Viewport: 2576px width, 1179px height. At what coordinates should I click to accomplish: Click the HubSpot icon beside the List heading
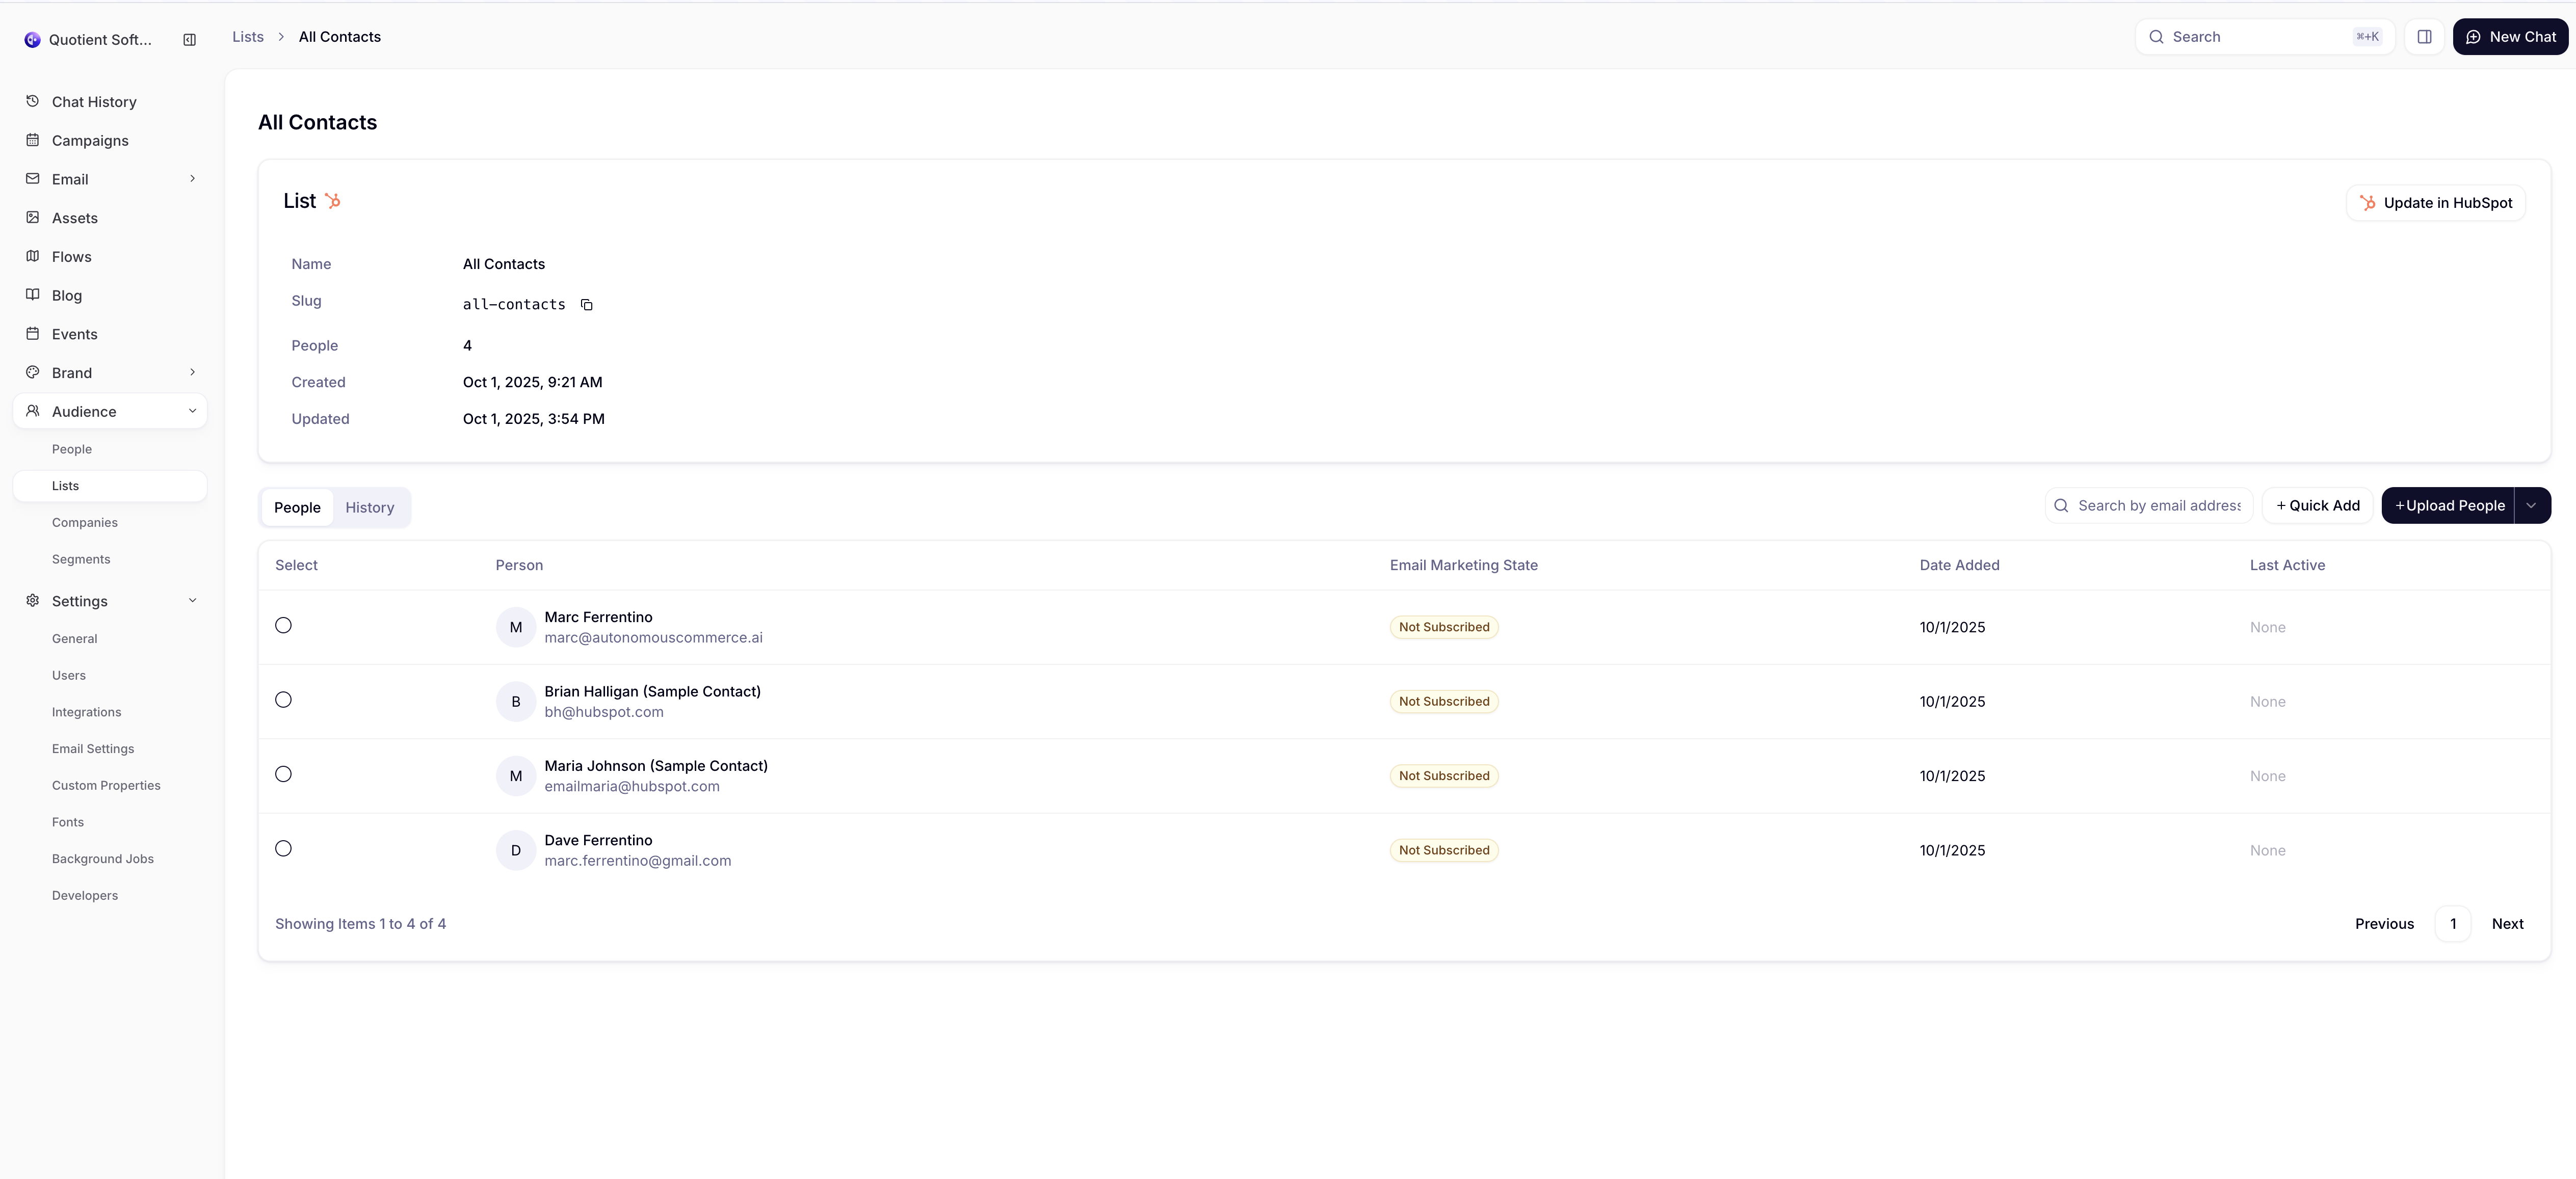[x=333, y=200]
